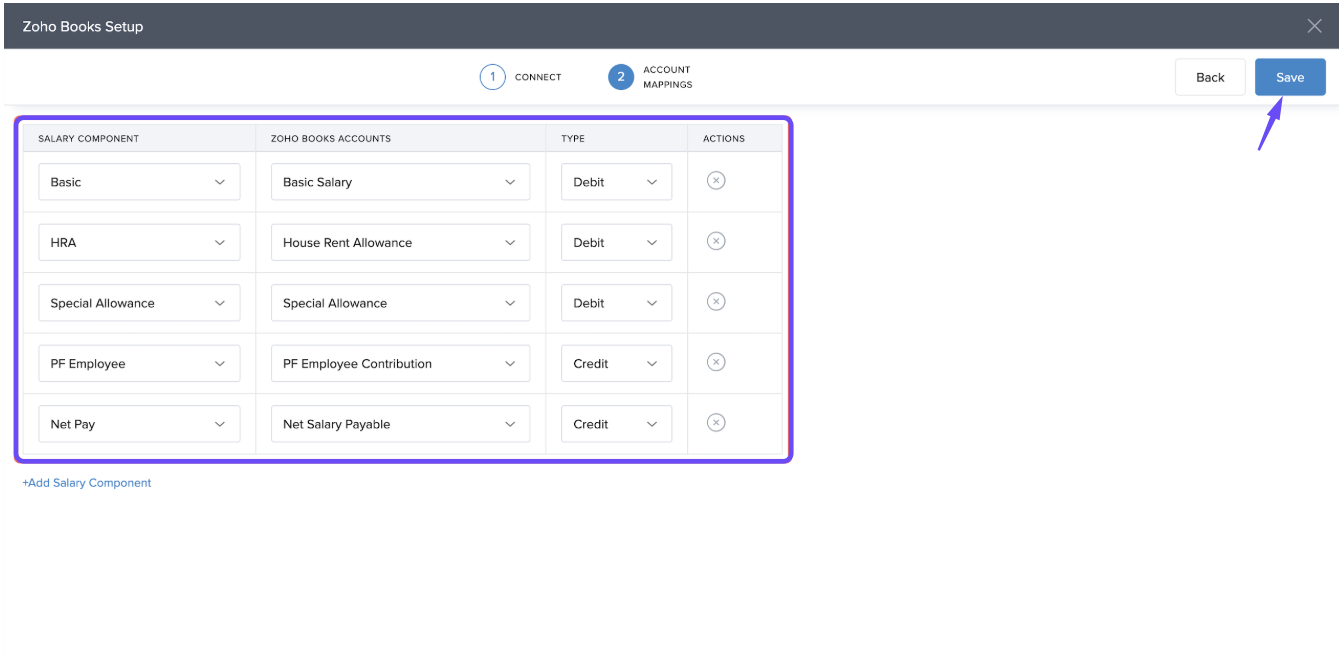Viewport: 1339px width, 658px height.
Task: Open the Net Salary Payable account dropdown
Action: (x=400, y=424)
